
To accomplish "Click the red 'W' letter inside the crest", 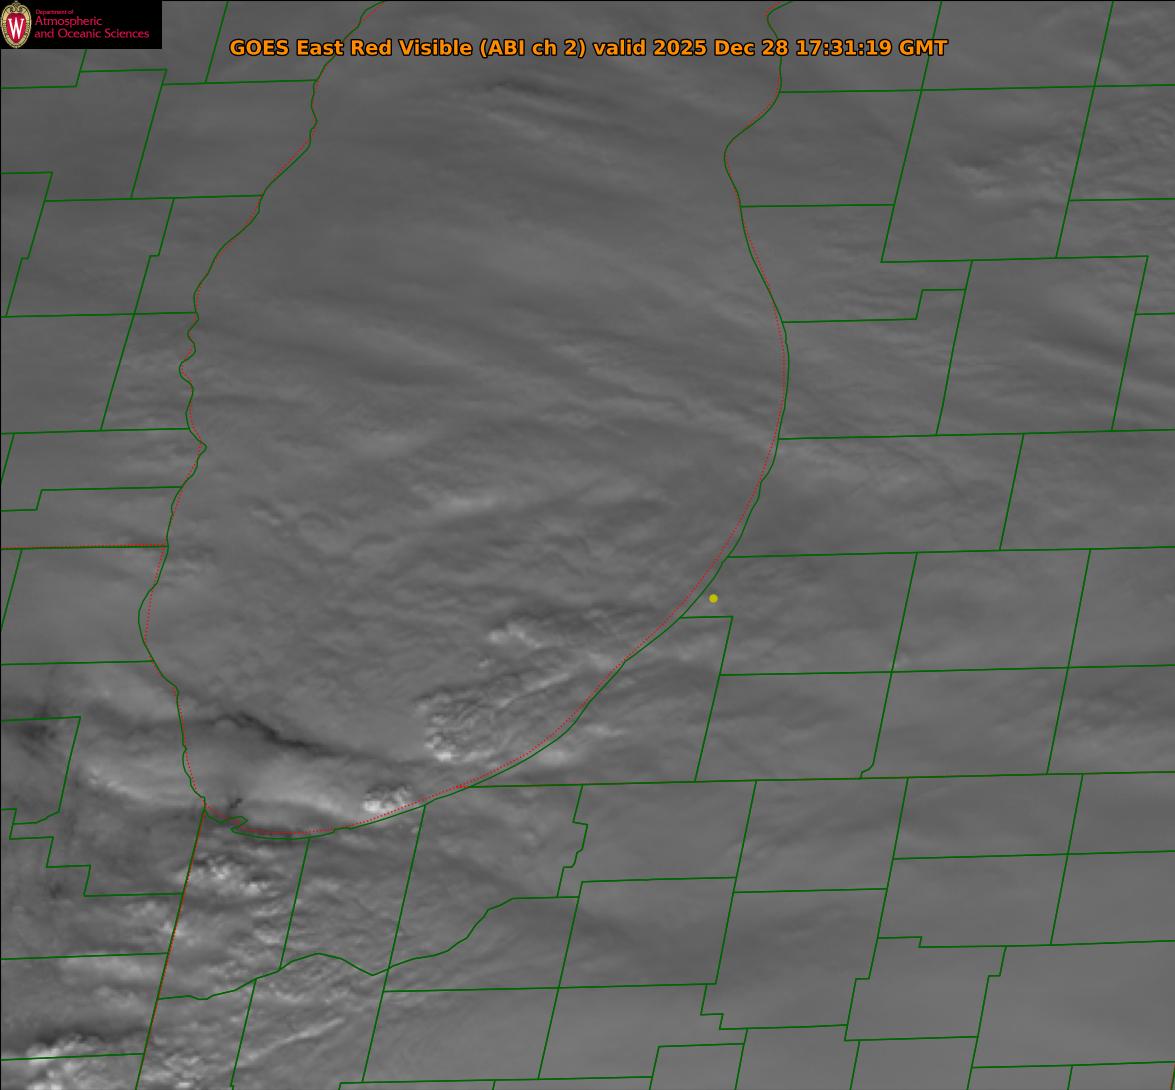I will pyautogui.click(x=17, y=25).
